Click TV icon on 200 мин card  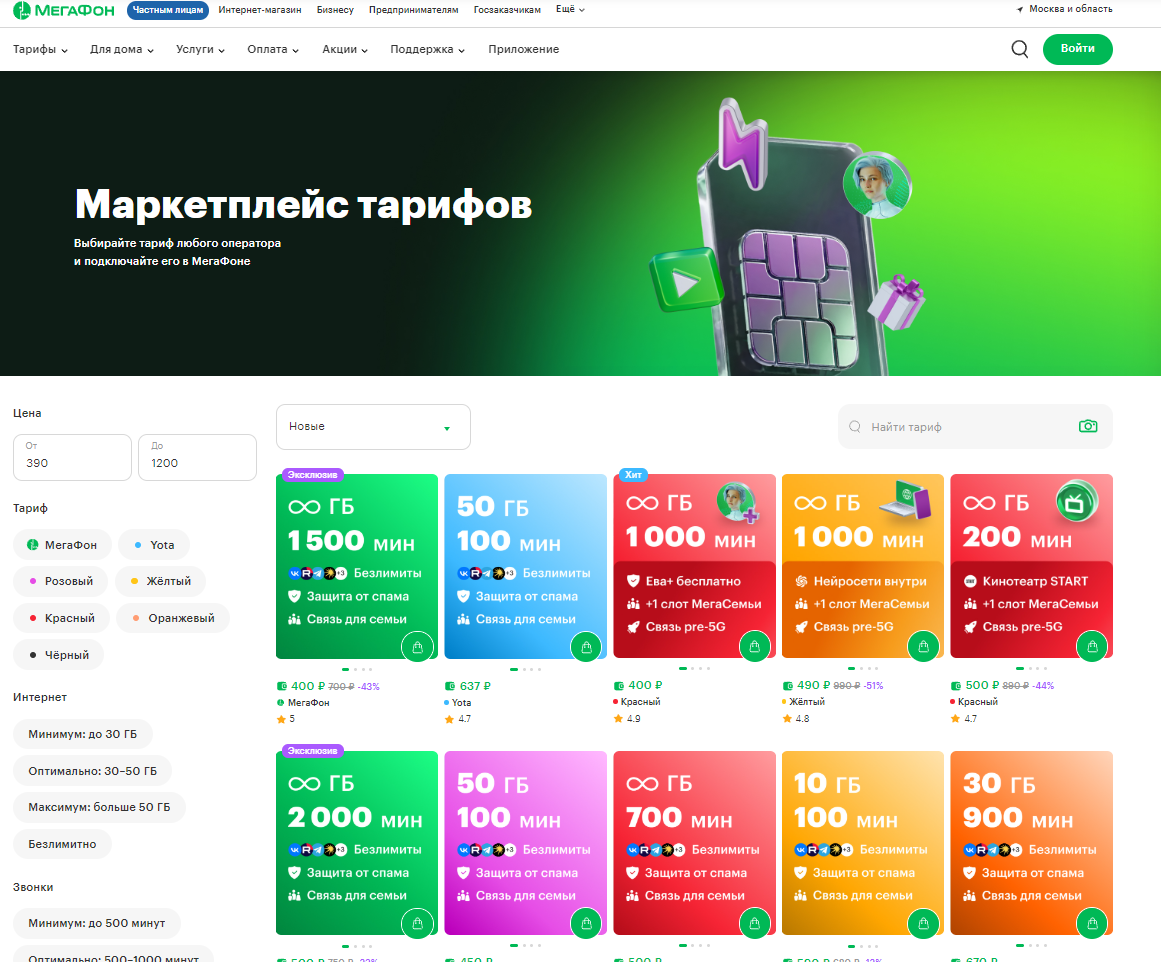point(1077,502)
